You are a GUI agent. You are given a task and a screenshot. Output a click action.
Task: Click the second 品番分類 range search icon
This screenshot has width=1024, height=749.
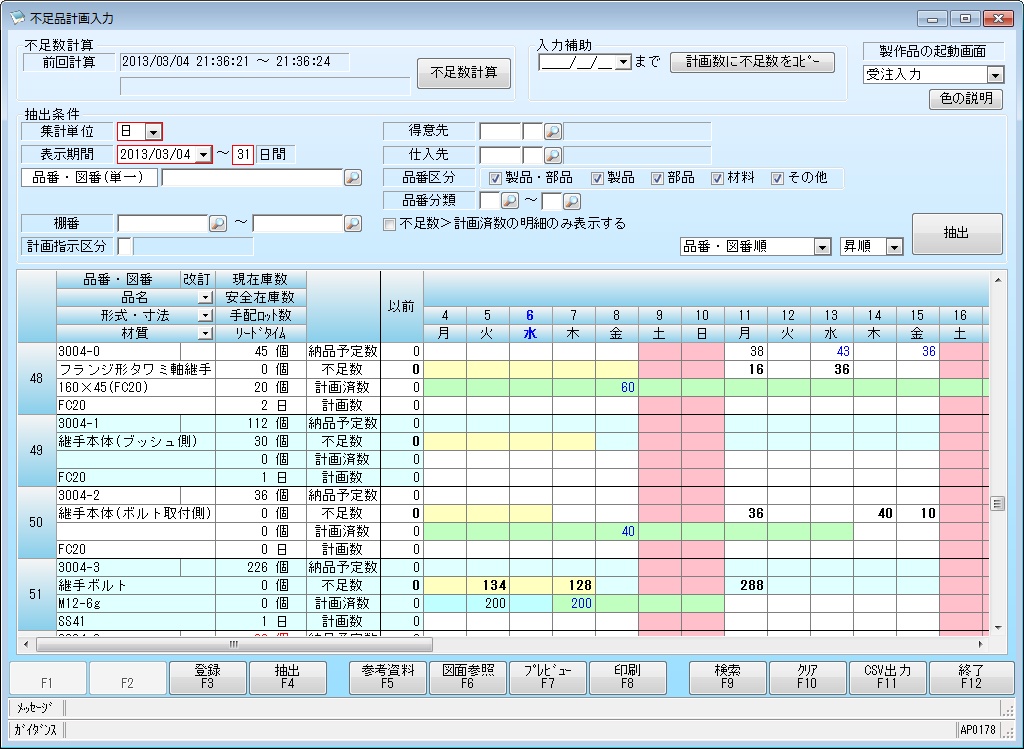[572, 201]
